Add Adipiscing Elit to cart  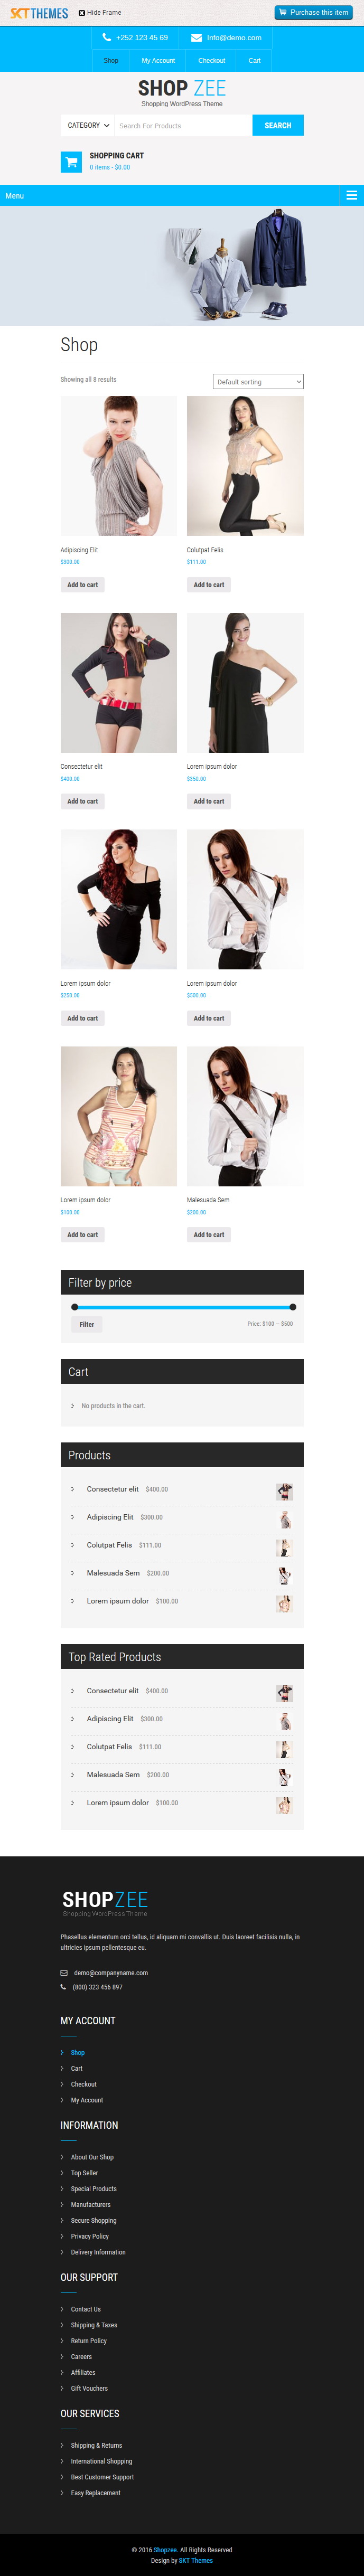(83, 585)
